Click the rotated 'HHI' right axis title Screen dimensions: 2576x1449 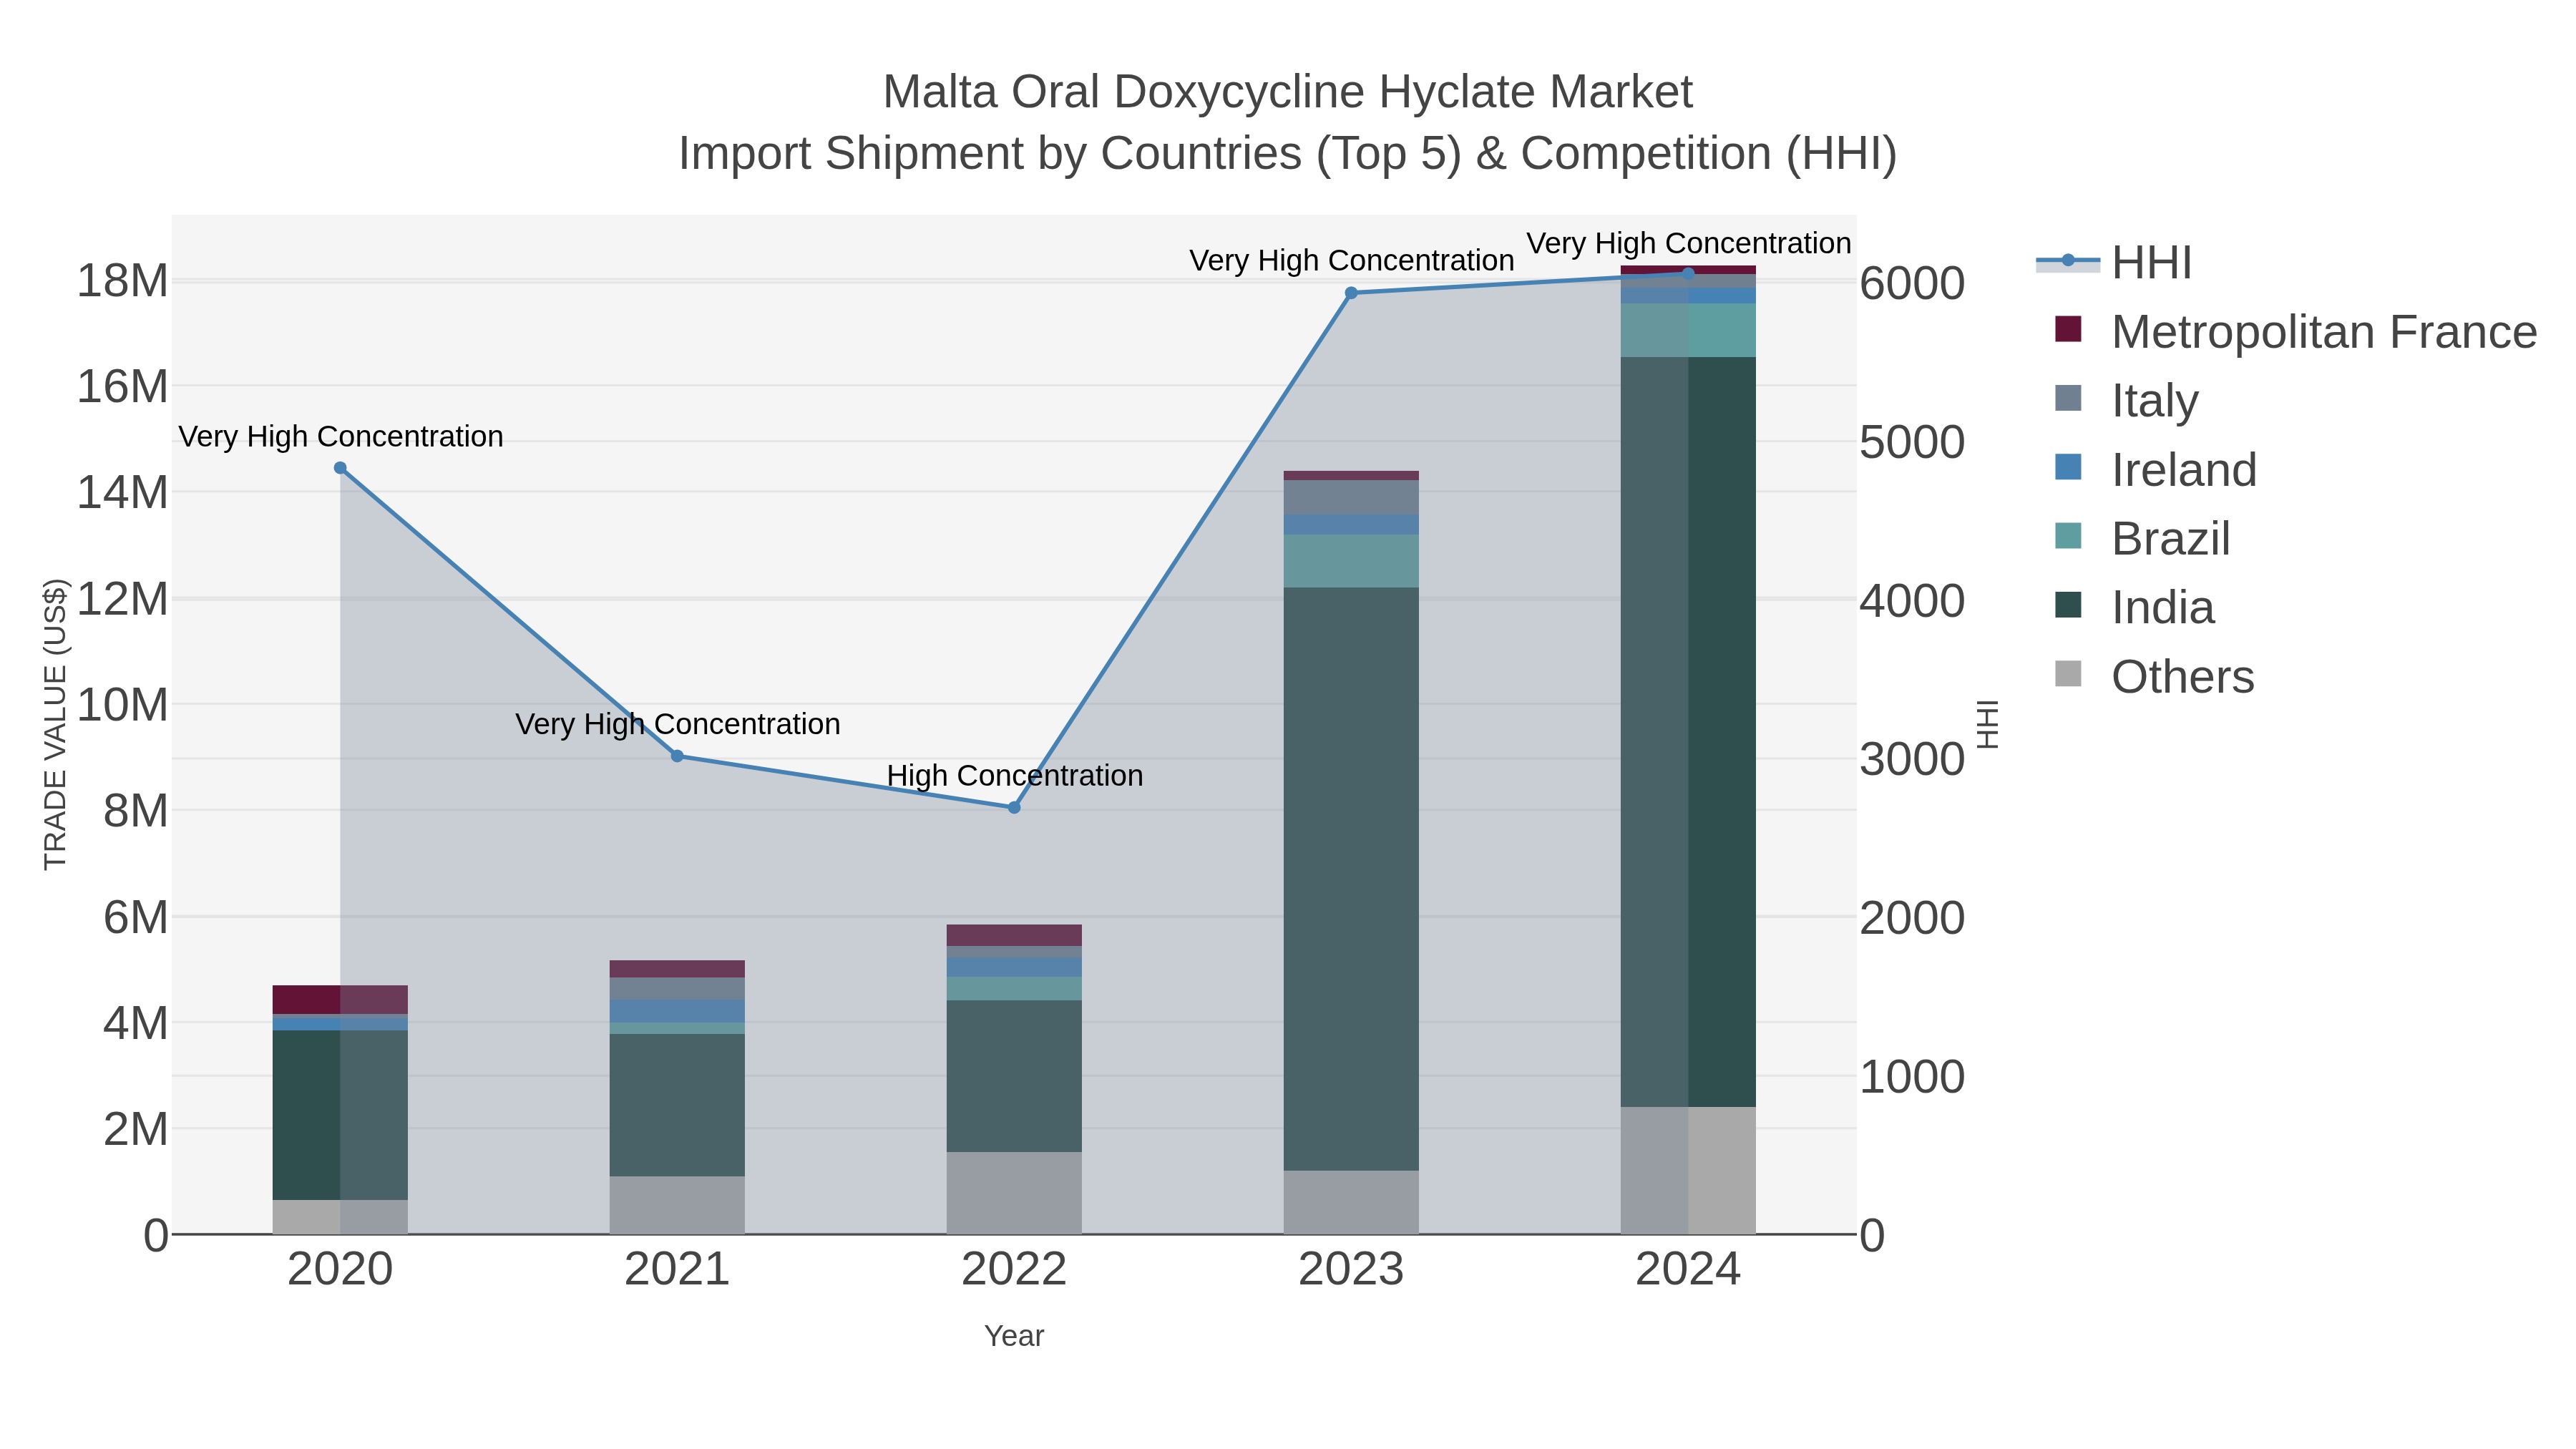1988,725
